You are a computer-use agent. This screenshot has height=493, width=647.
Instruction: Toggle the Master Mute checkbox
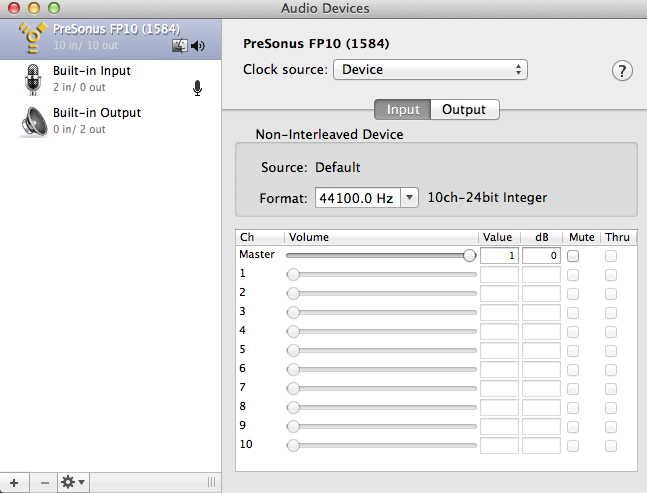(573, 256)
